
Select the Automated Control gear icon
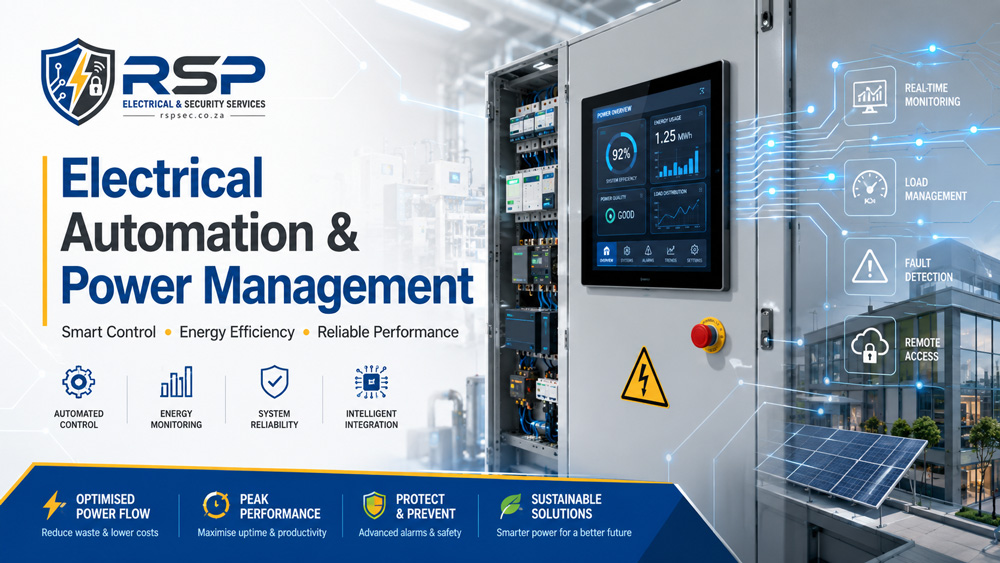(78, 382)
